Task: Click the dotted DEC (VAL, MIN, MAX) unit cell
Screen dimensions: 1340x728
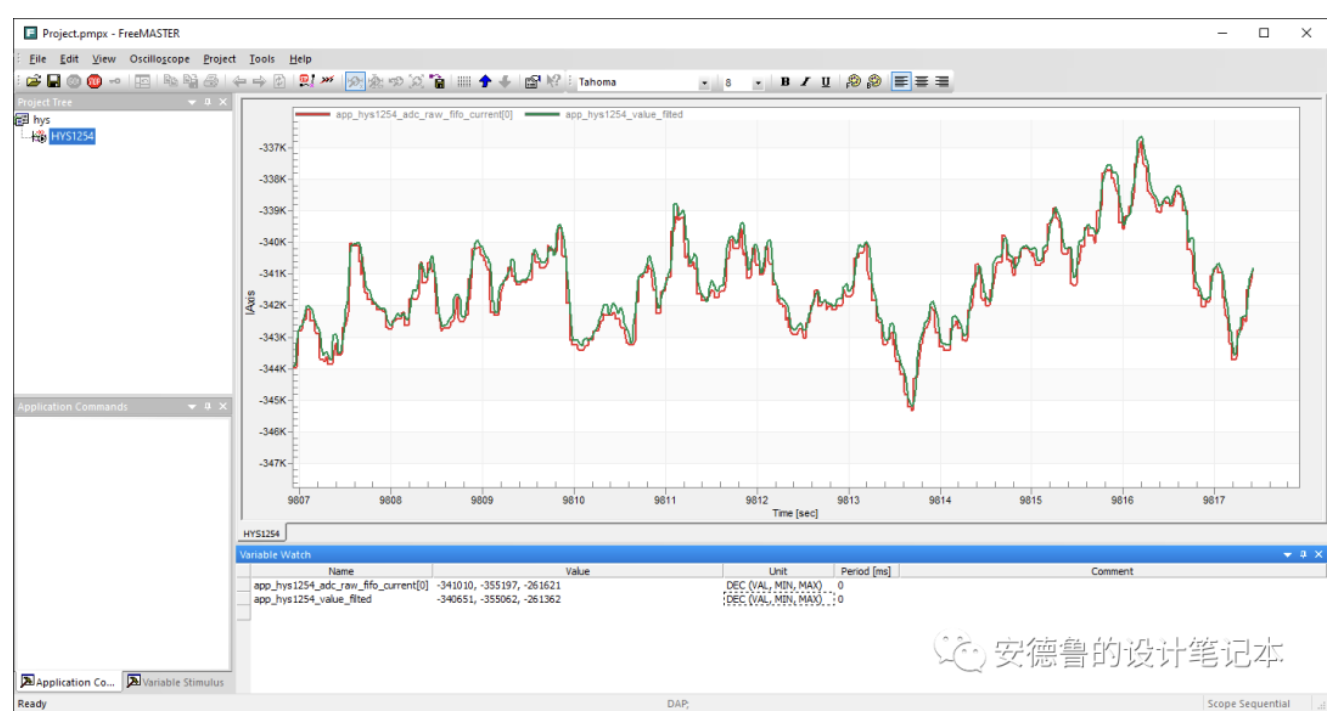Action: click(x=778, y=599)
